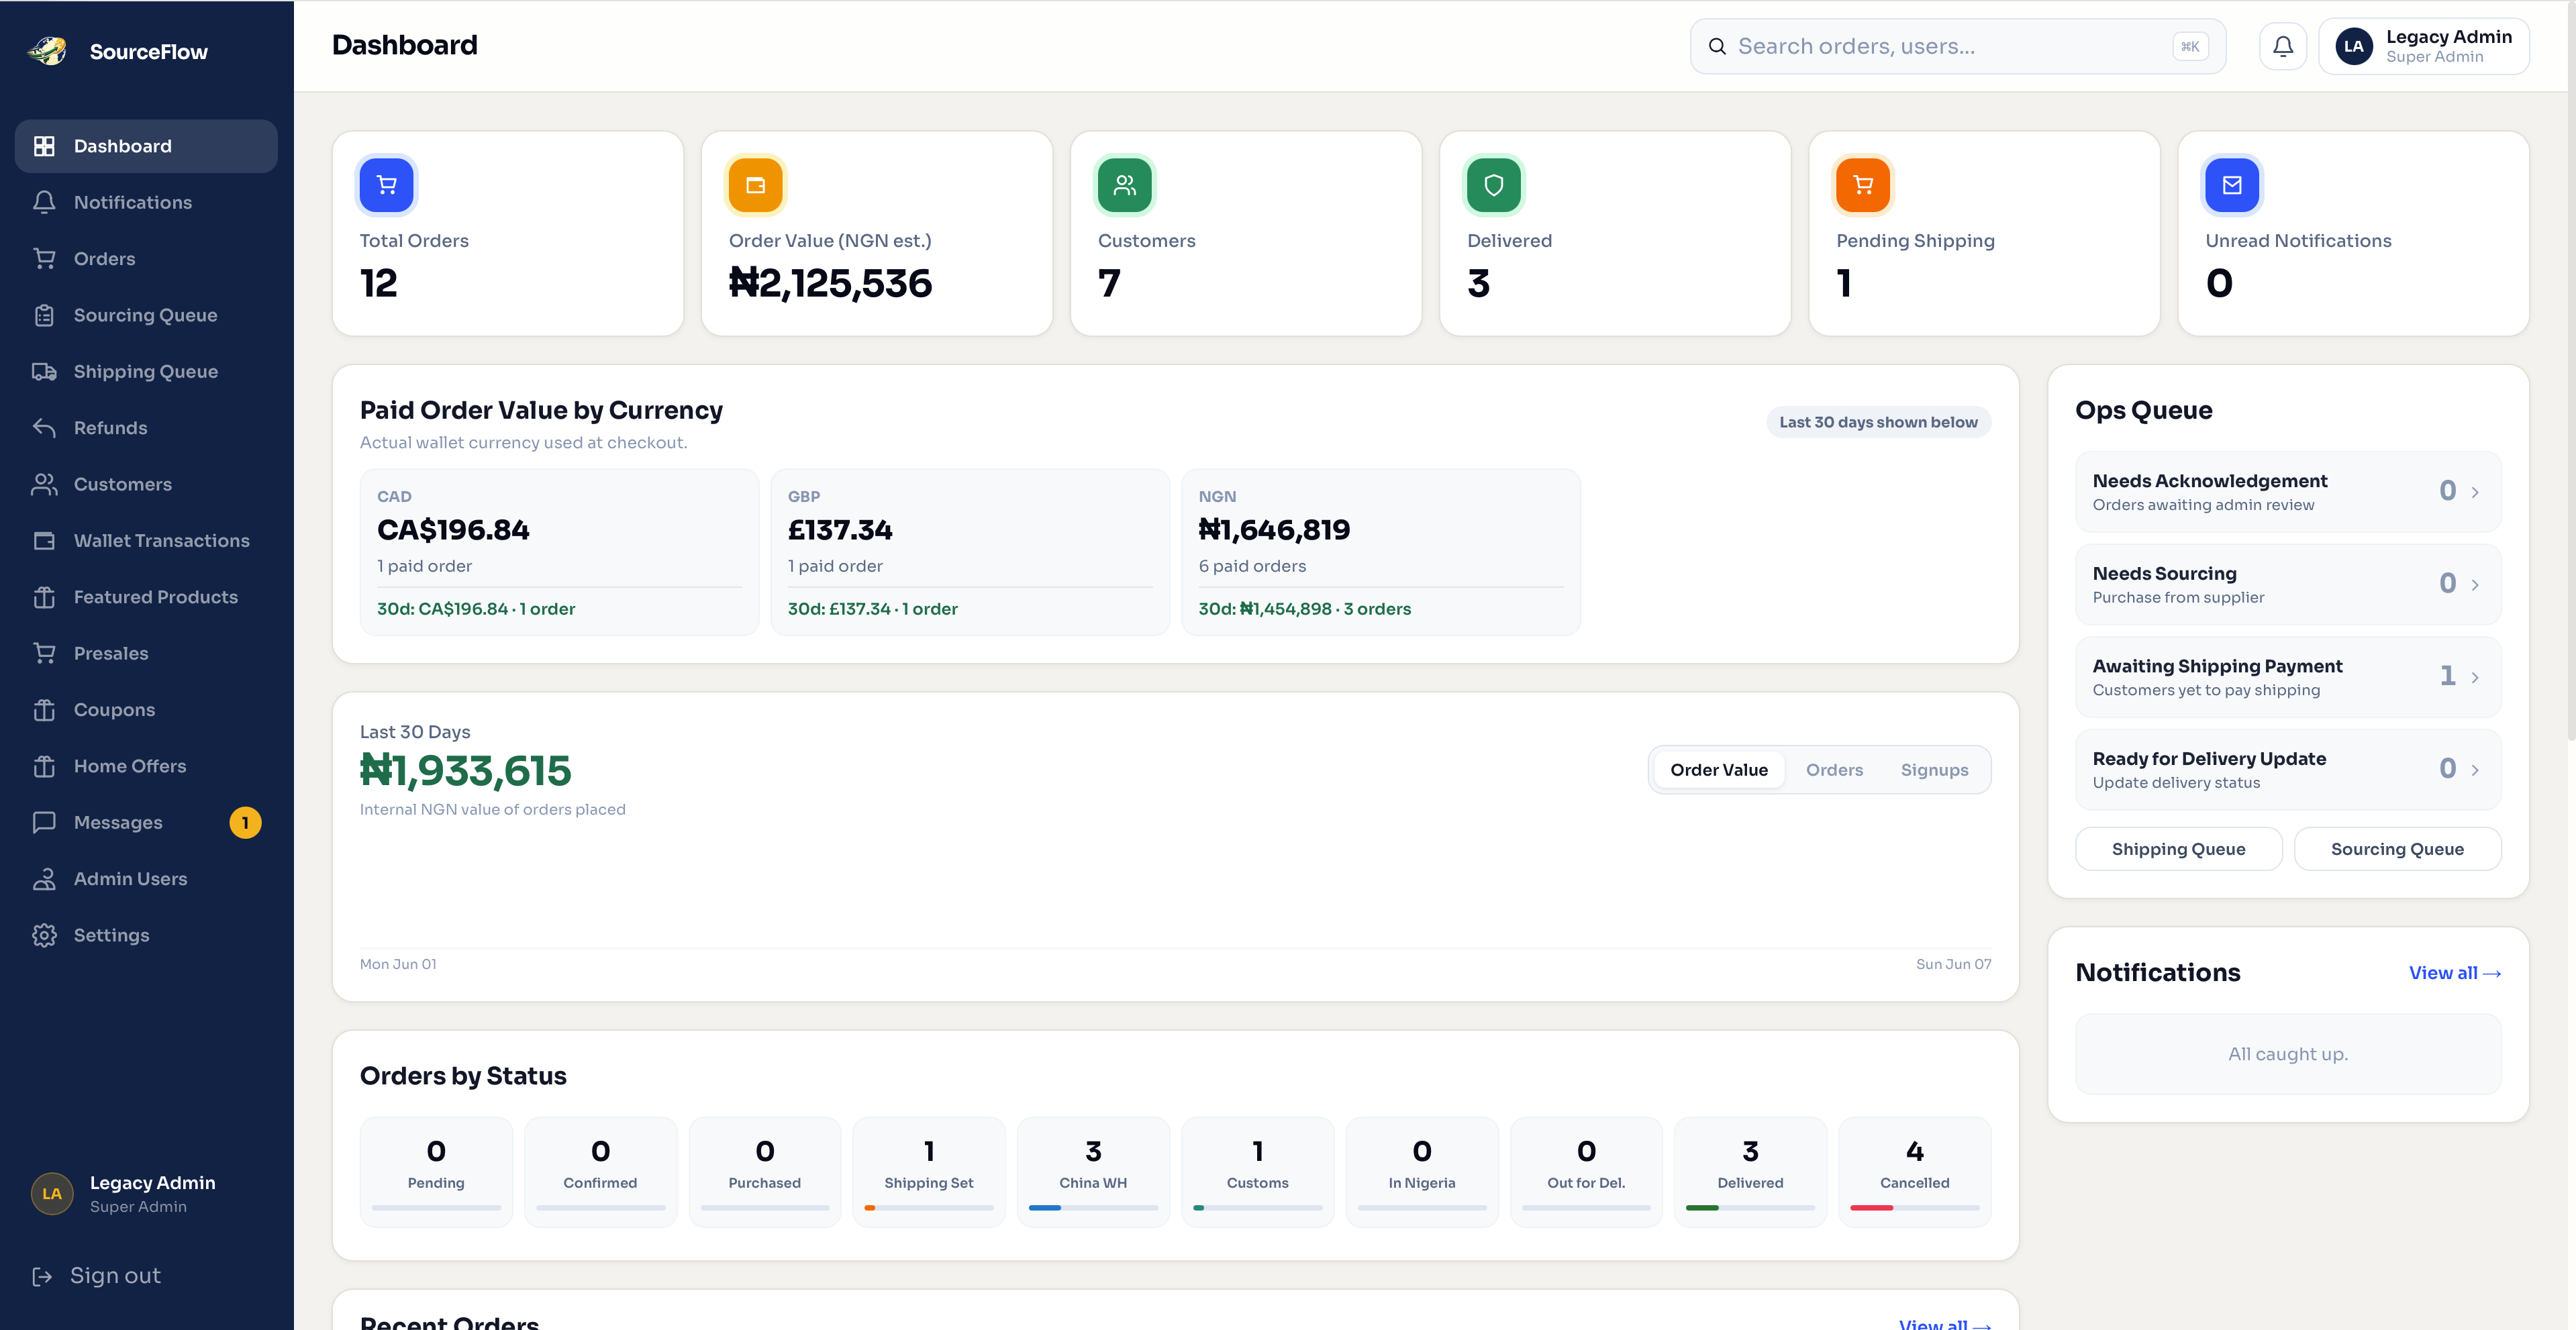Switch chart to Order Value tab
2576x1330 pixels.
pos(1718,770)
